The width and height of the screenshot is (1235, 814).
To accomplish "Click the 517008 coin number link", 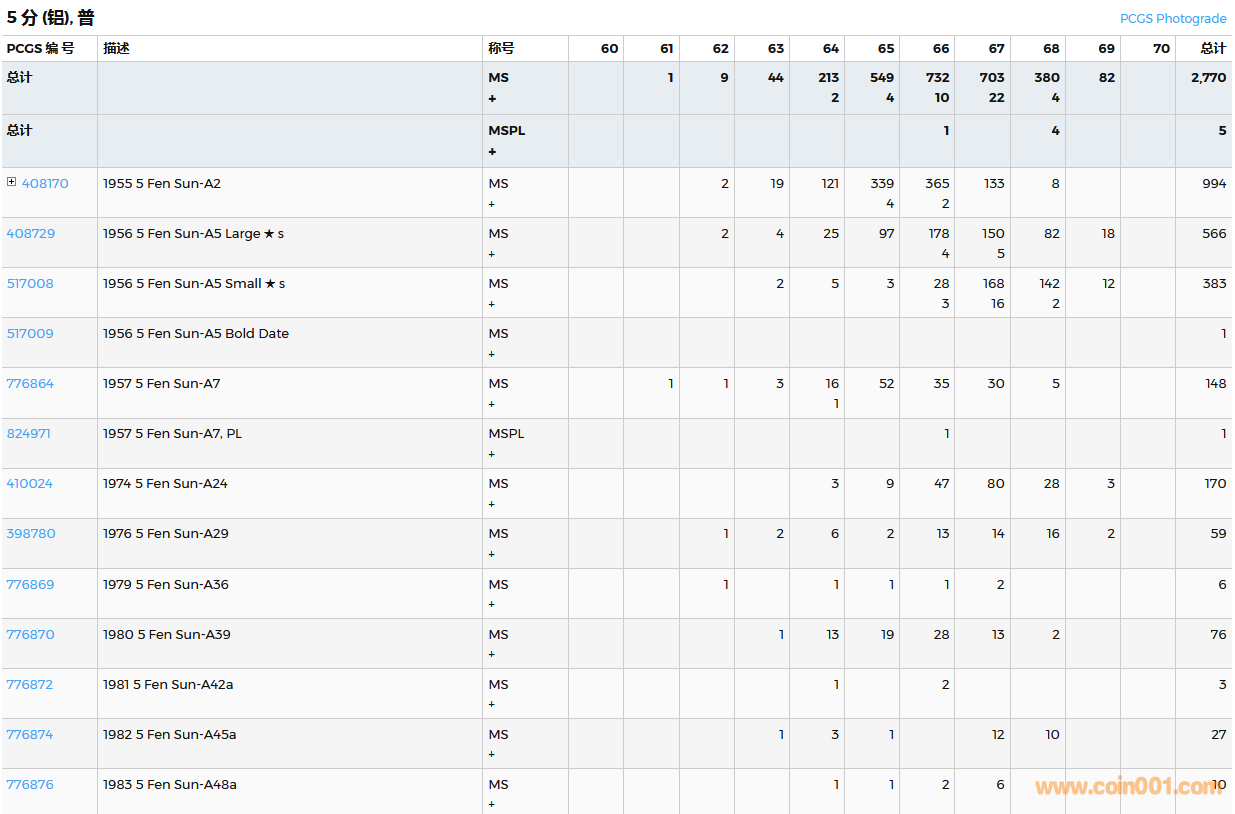I will tap(31, 283).
